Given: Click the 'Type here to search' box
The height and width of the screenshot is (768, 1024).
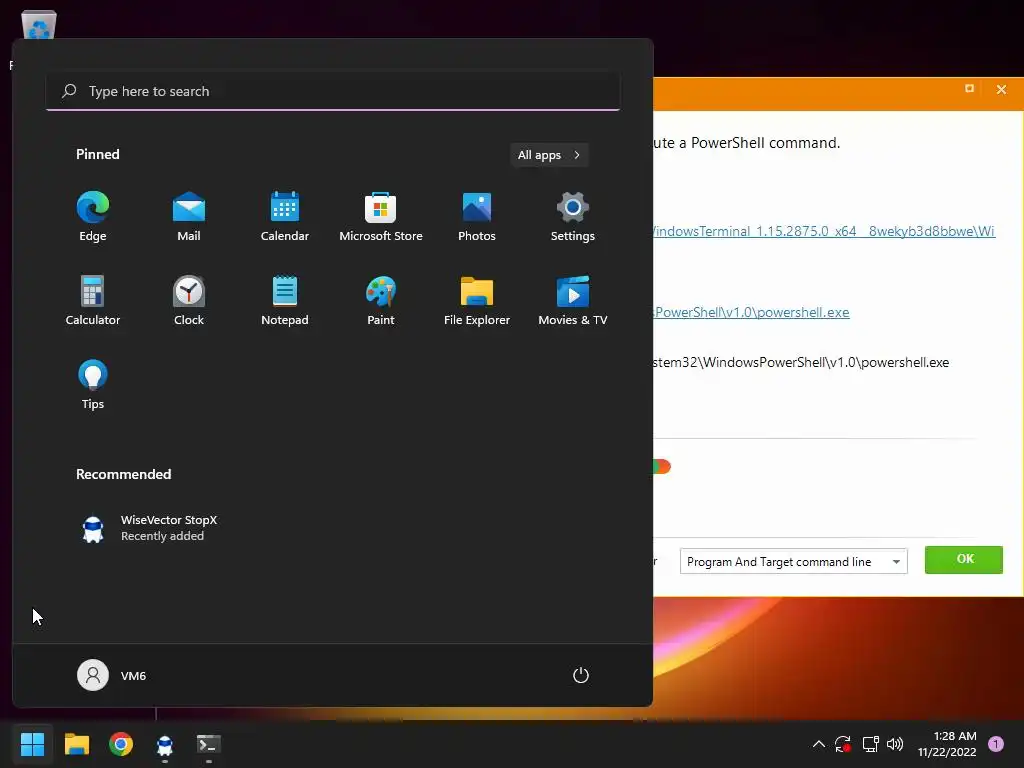Looking at the screenshot, I should (333, 91).
